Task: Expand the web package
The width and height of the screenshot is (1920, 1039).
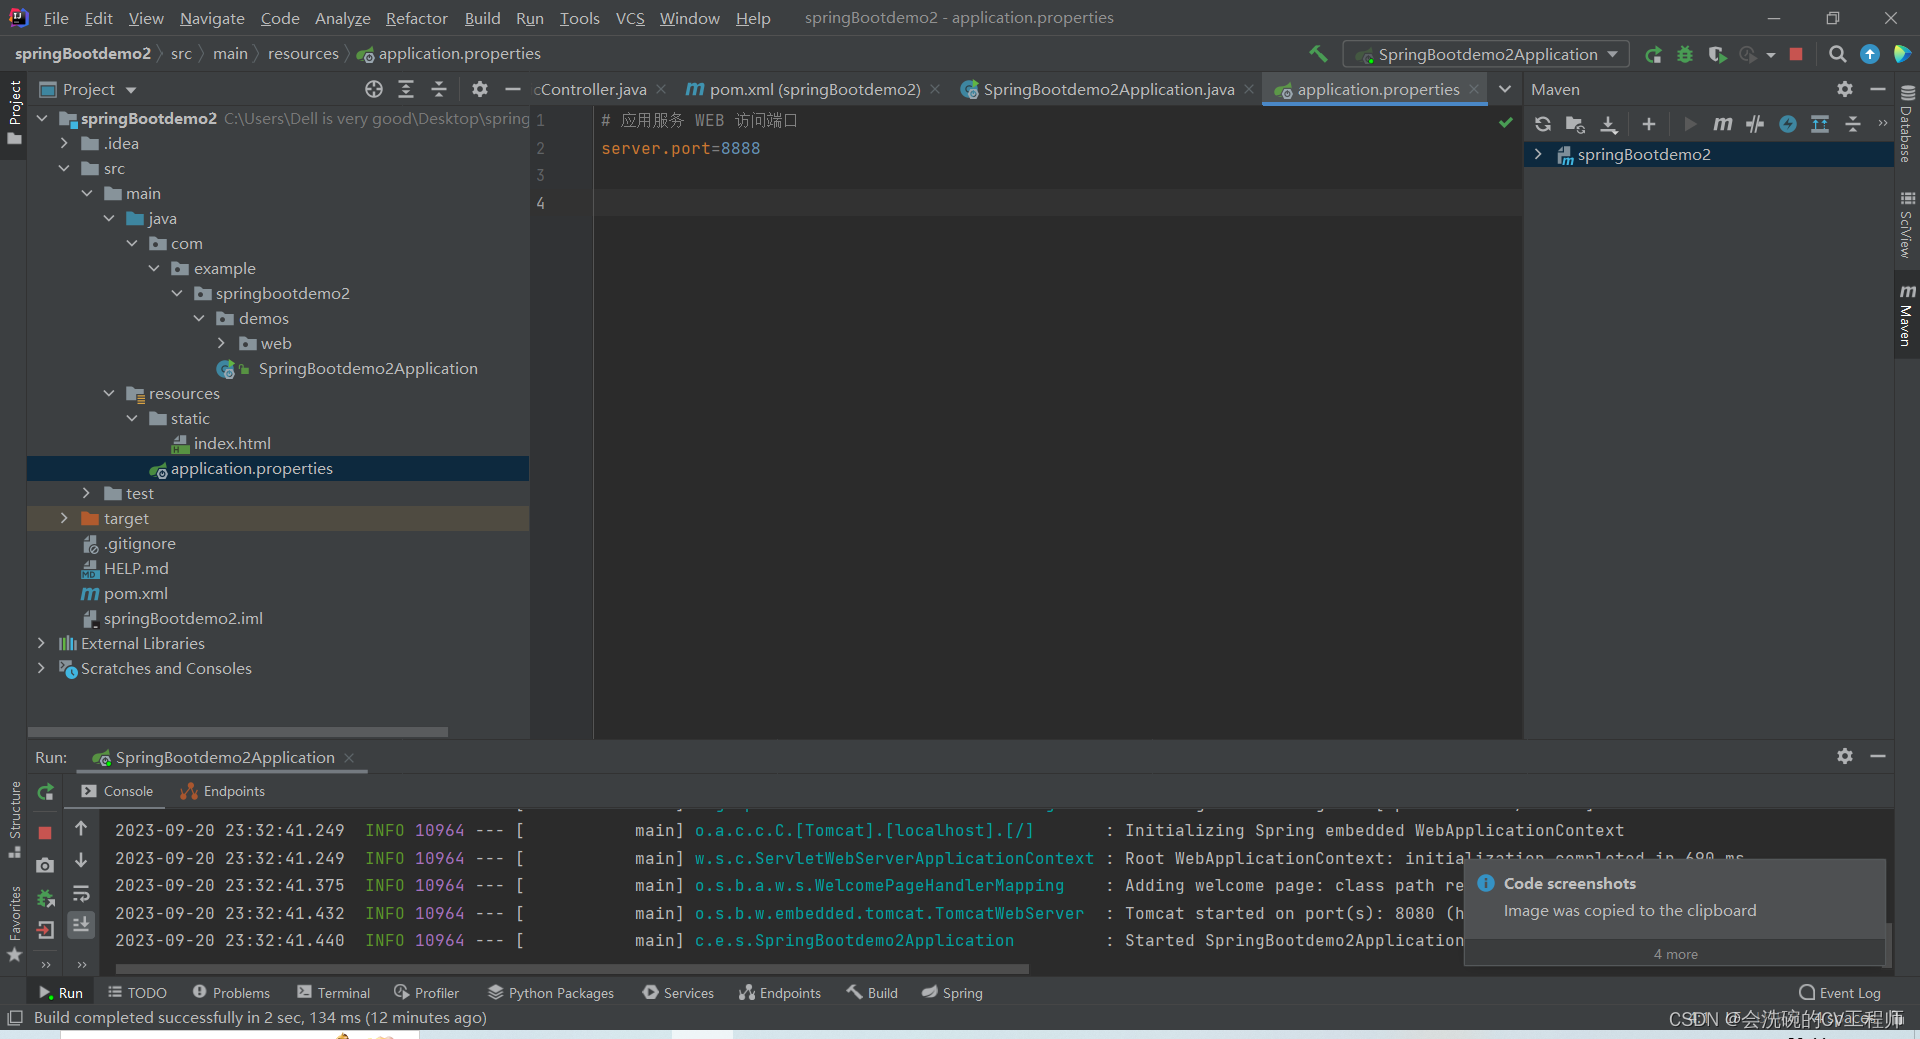Action: pyautogui.click(x=221, y=343)
